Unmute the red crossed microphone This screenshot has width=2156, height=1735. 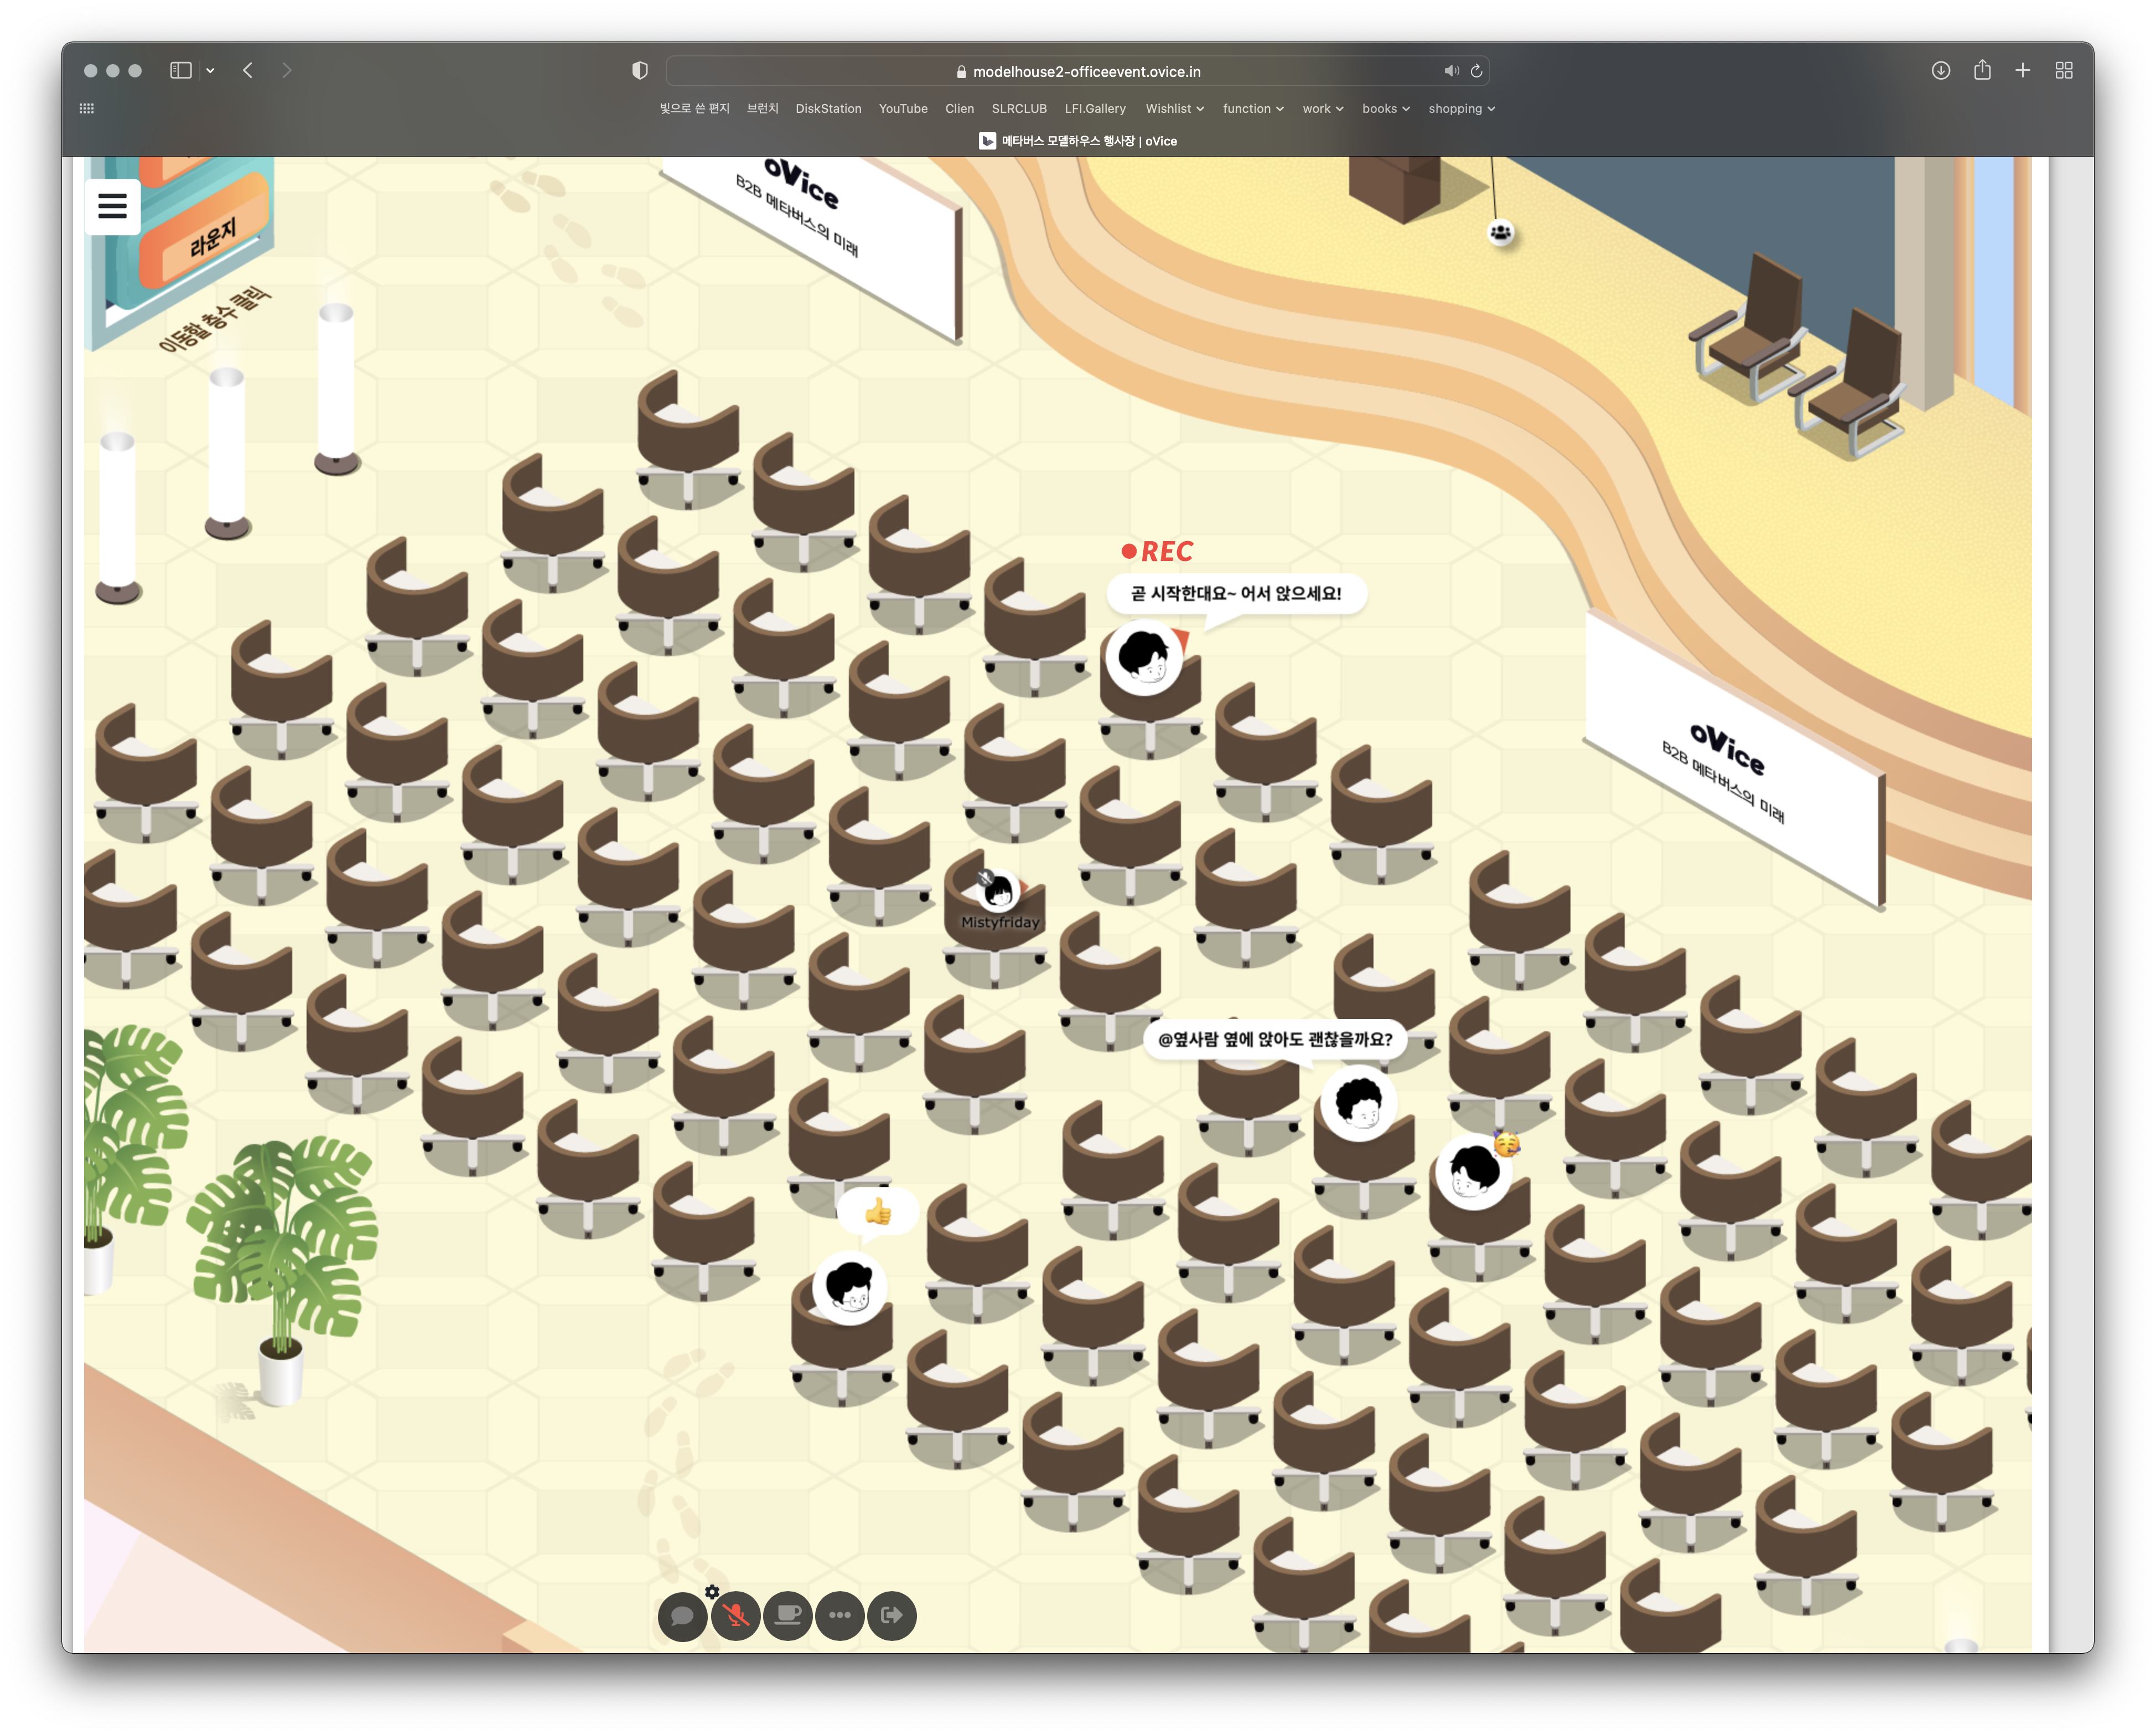(x=736, y=1616)
